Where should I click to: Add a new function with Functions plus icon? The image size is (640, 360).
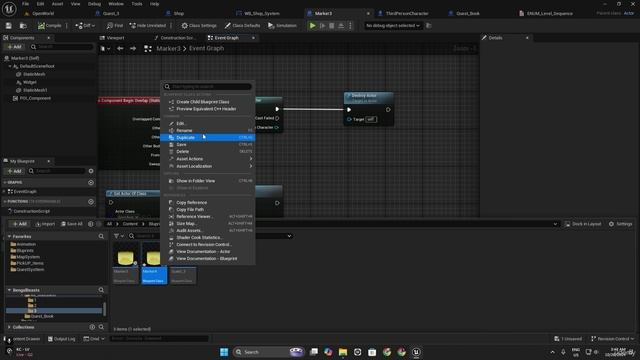(x=91, y=202)
